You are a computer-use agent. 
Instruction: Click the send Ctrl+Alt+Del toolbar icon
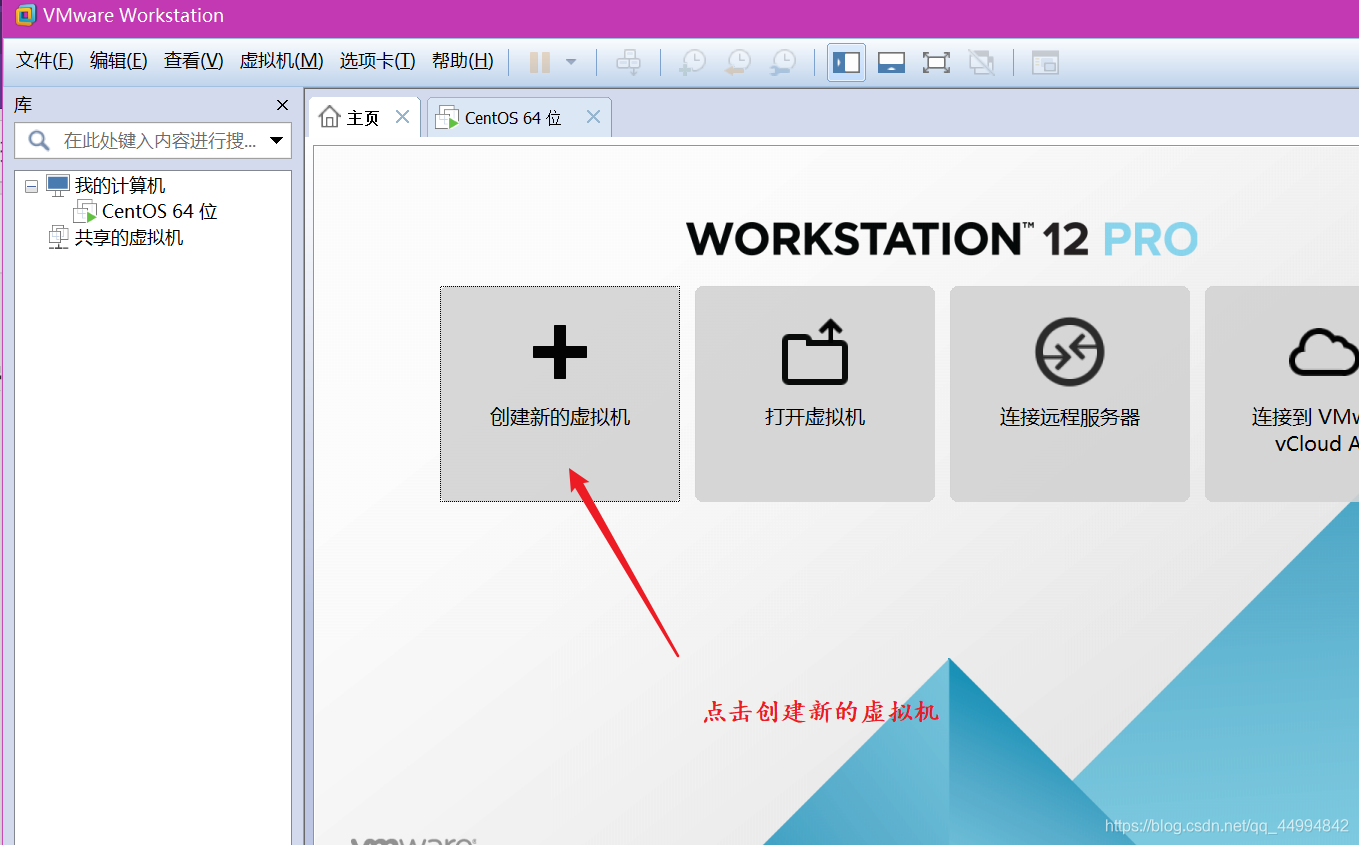[628, 63]
